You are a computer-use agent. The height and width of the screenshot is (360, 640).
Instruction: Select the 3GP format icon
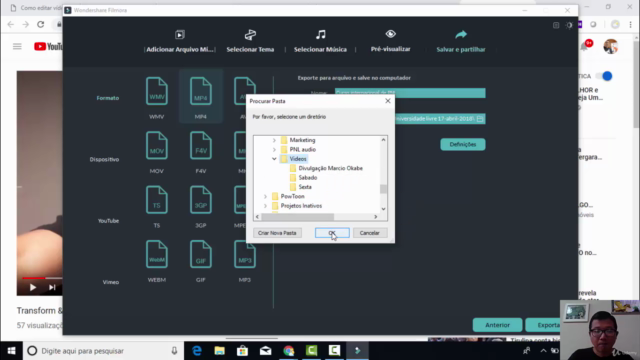pos(200,200)
